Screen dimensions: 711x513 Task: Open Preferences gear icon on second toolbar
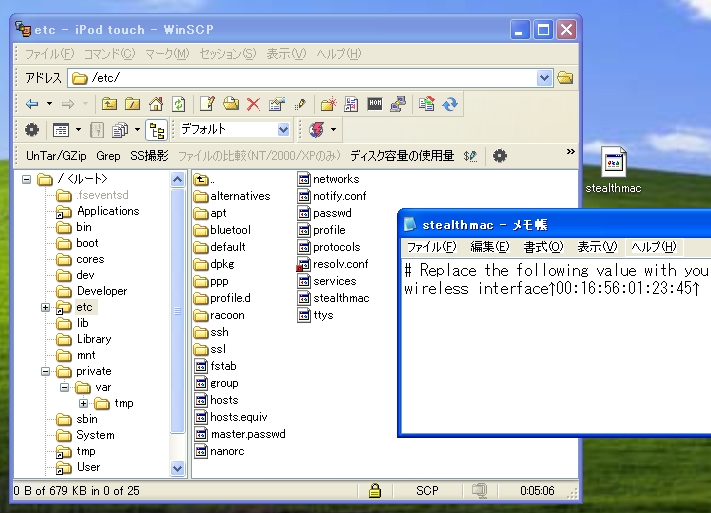pyautogui.click(x=32, y=130)
